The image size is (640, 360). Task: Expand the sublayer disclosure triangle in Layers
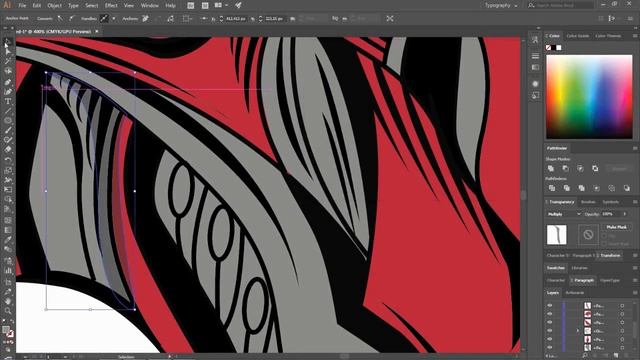(x=578, y=331)
